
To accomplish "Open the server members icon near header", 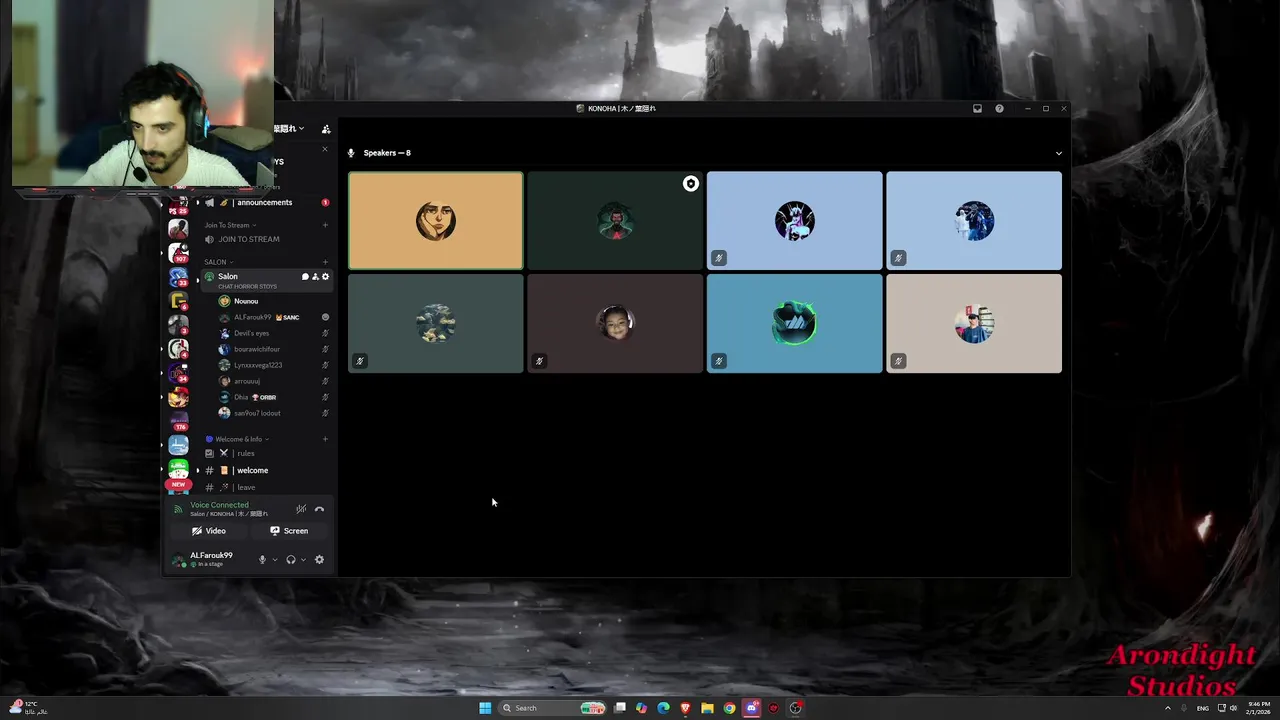I will coord(326,129).
